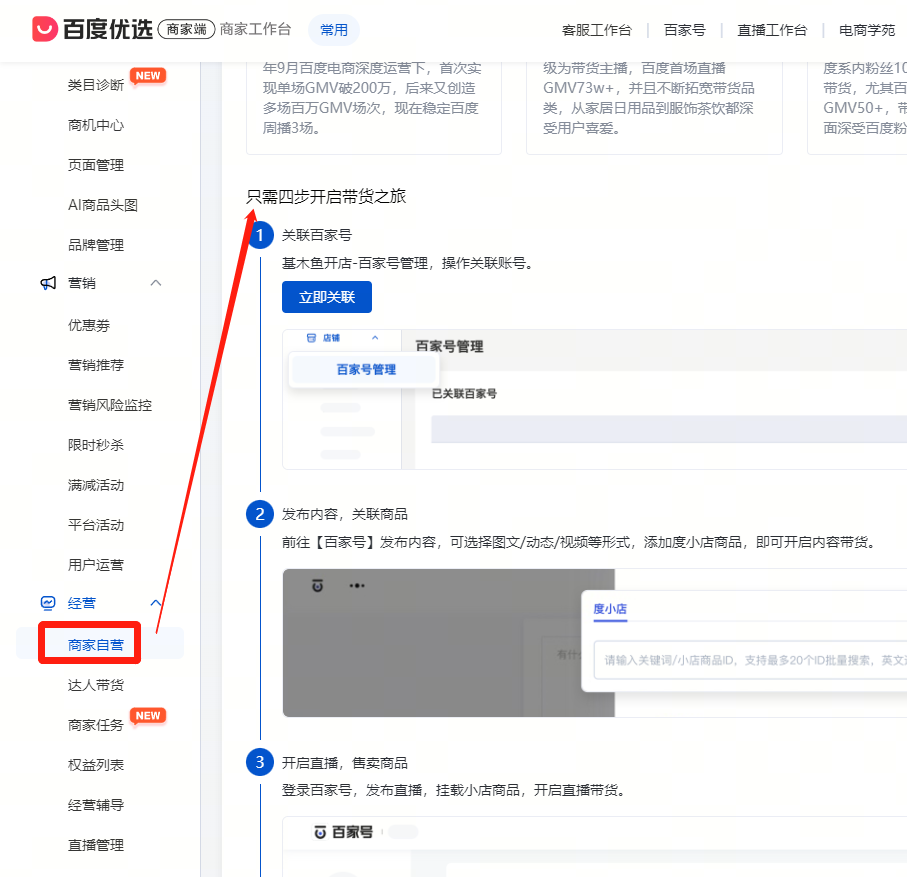Click the 发布内容 step screenshot thumbnail
907x877 pixels.
(595, 643)
